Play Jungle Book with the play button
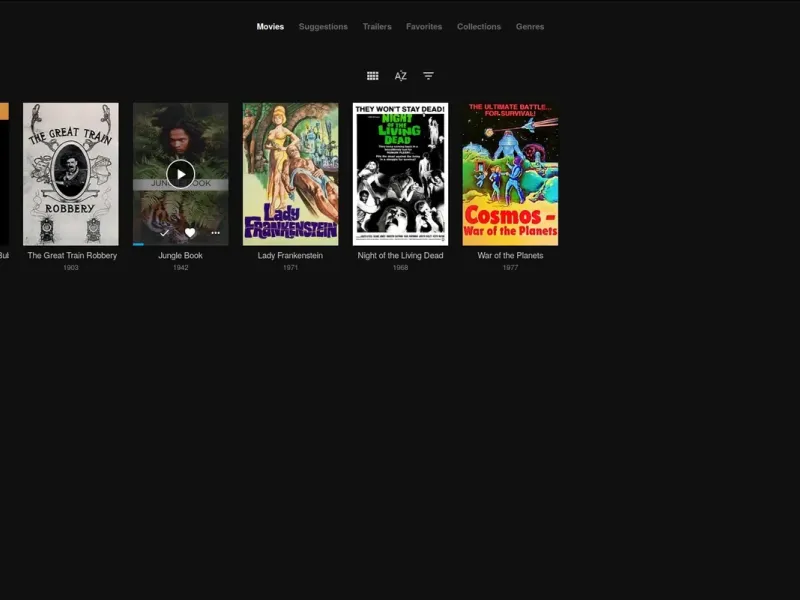 pyautogui.click(x=181, y=174)
